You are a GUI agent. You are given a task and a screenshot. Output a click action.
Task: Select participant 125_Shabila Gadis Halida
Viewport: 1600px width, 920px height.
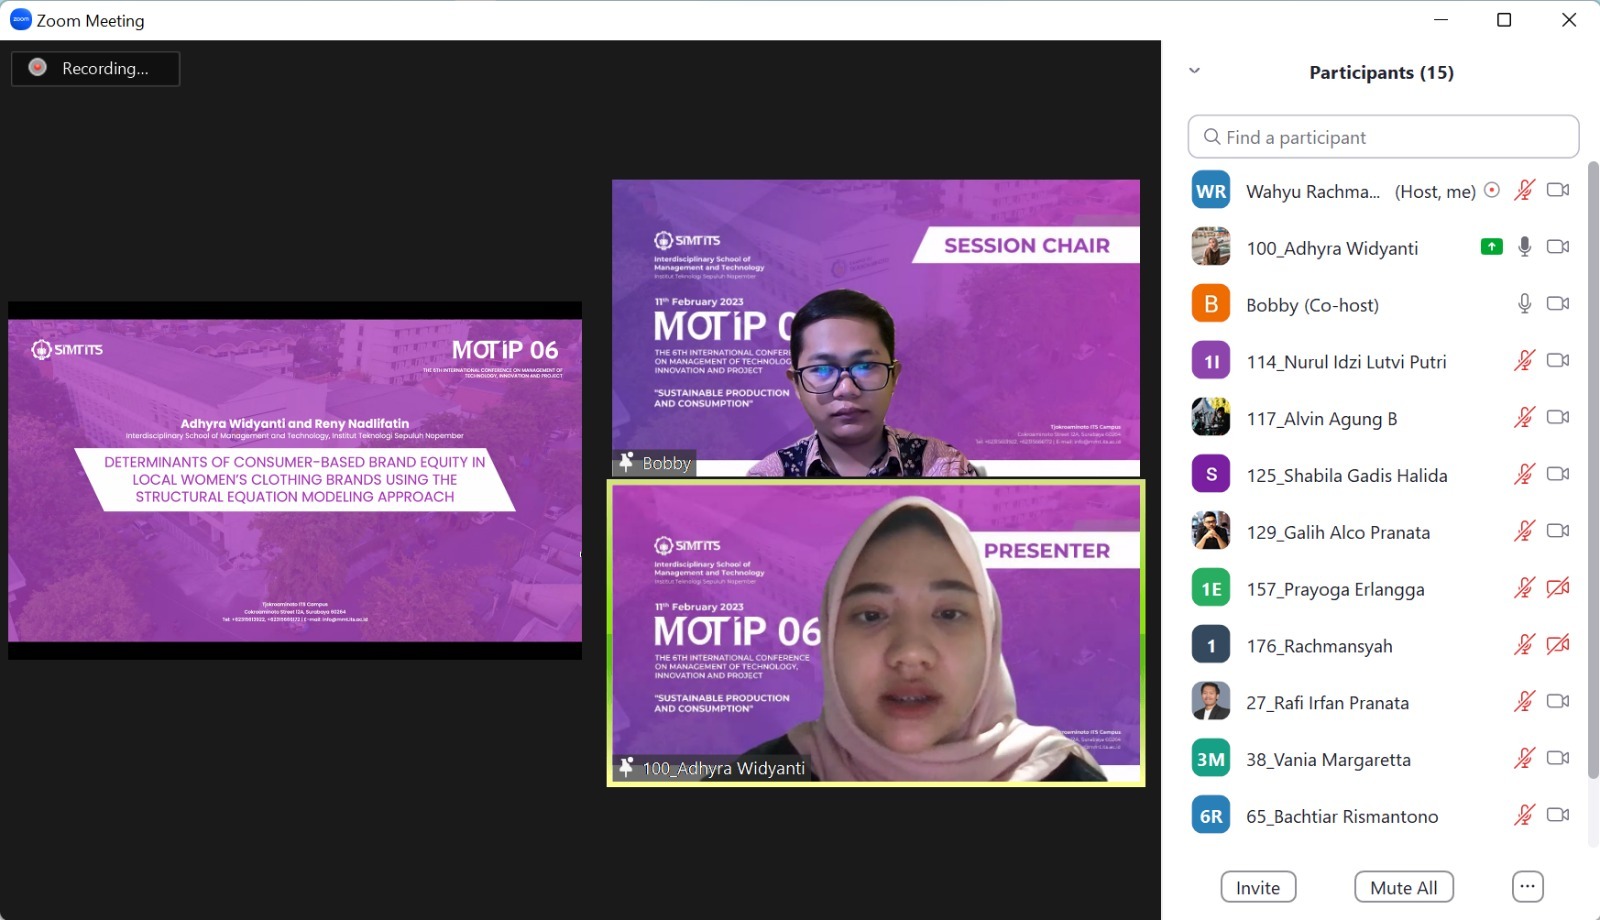pos(1346,476)
